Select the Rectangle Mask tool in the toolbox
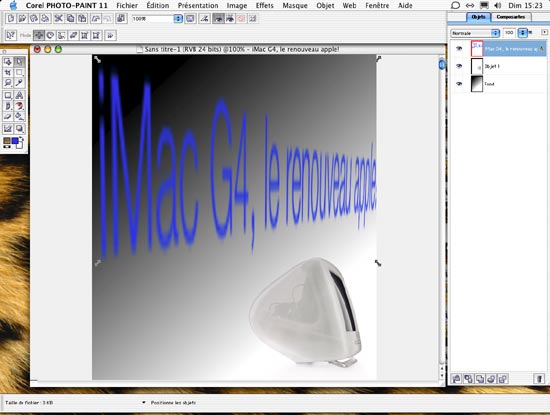Screen dimensions: 550x415 click(x=19, y=72)
